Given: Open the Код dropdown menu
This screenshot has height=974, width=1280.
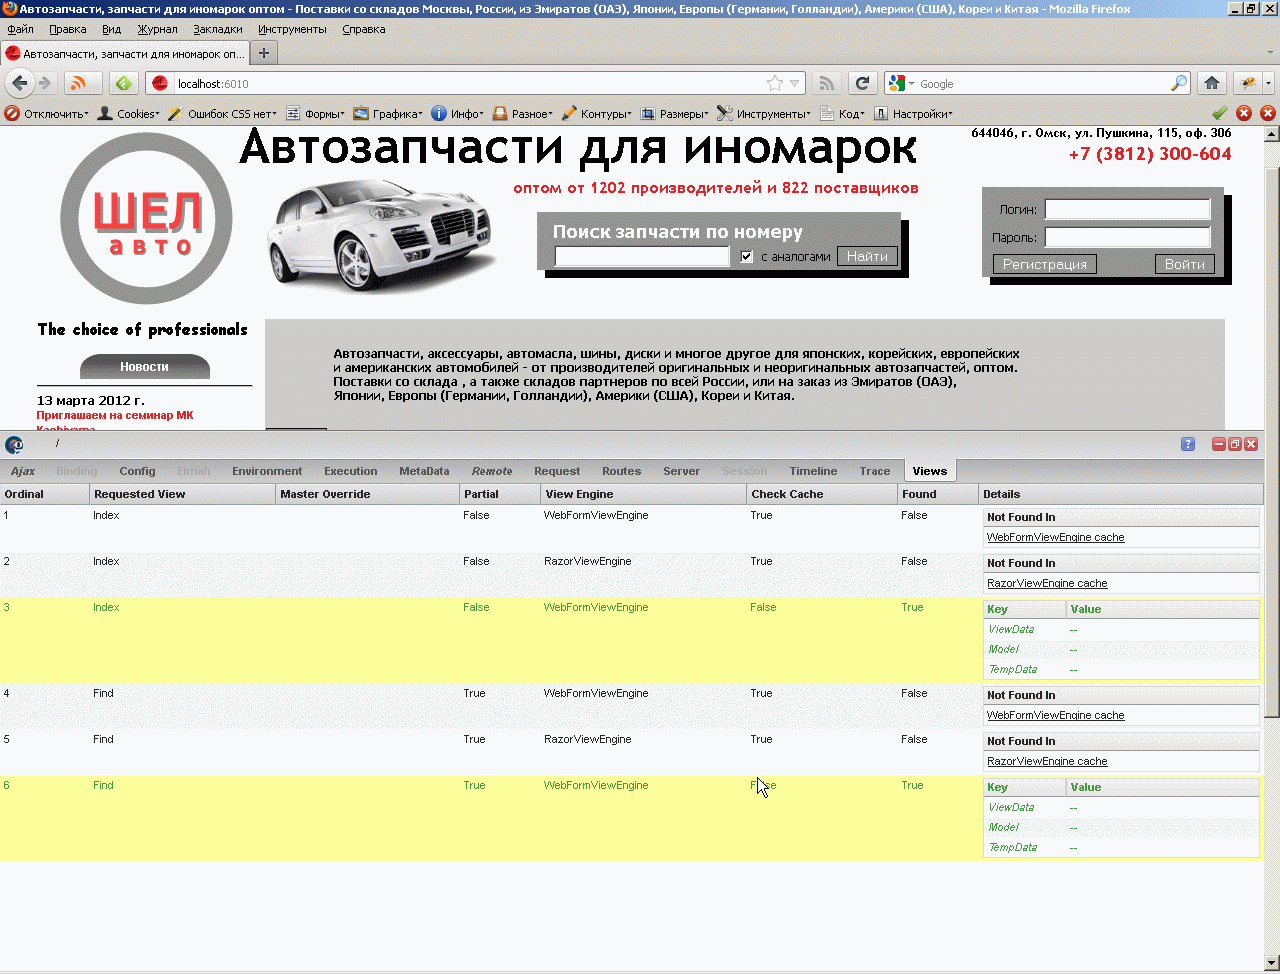Looking at the screenshot, I should (843, 114).
